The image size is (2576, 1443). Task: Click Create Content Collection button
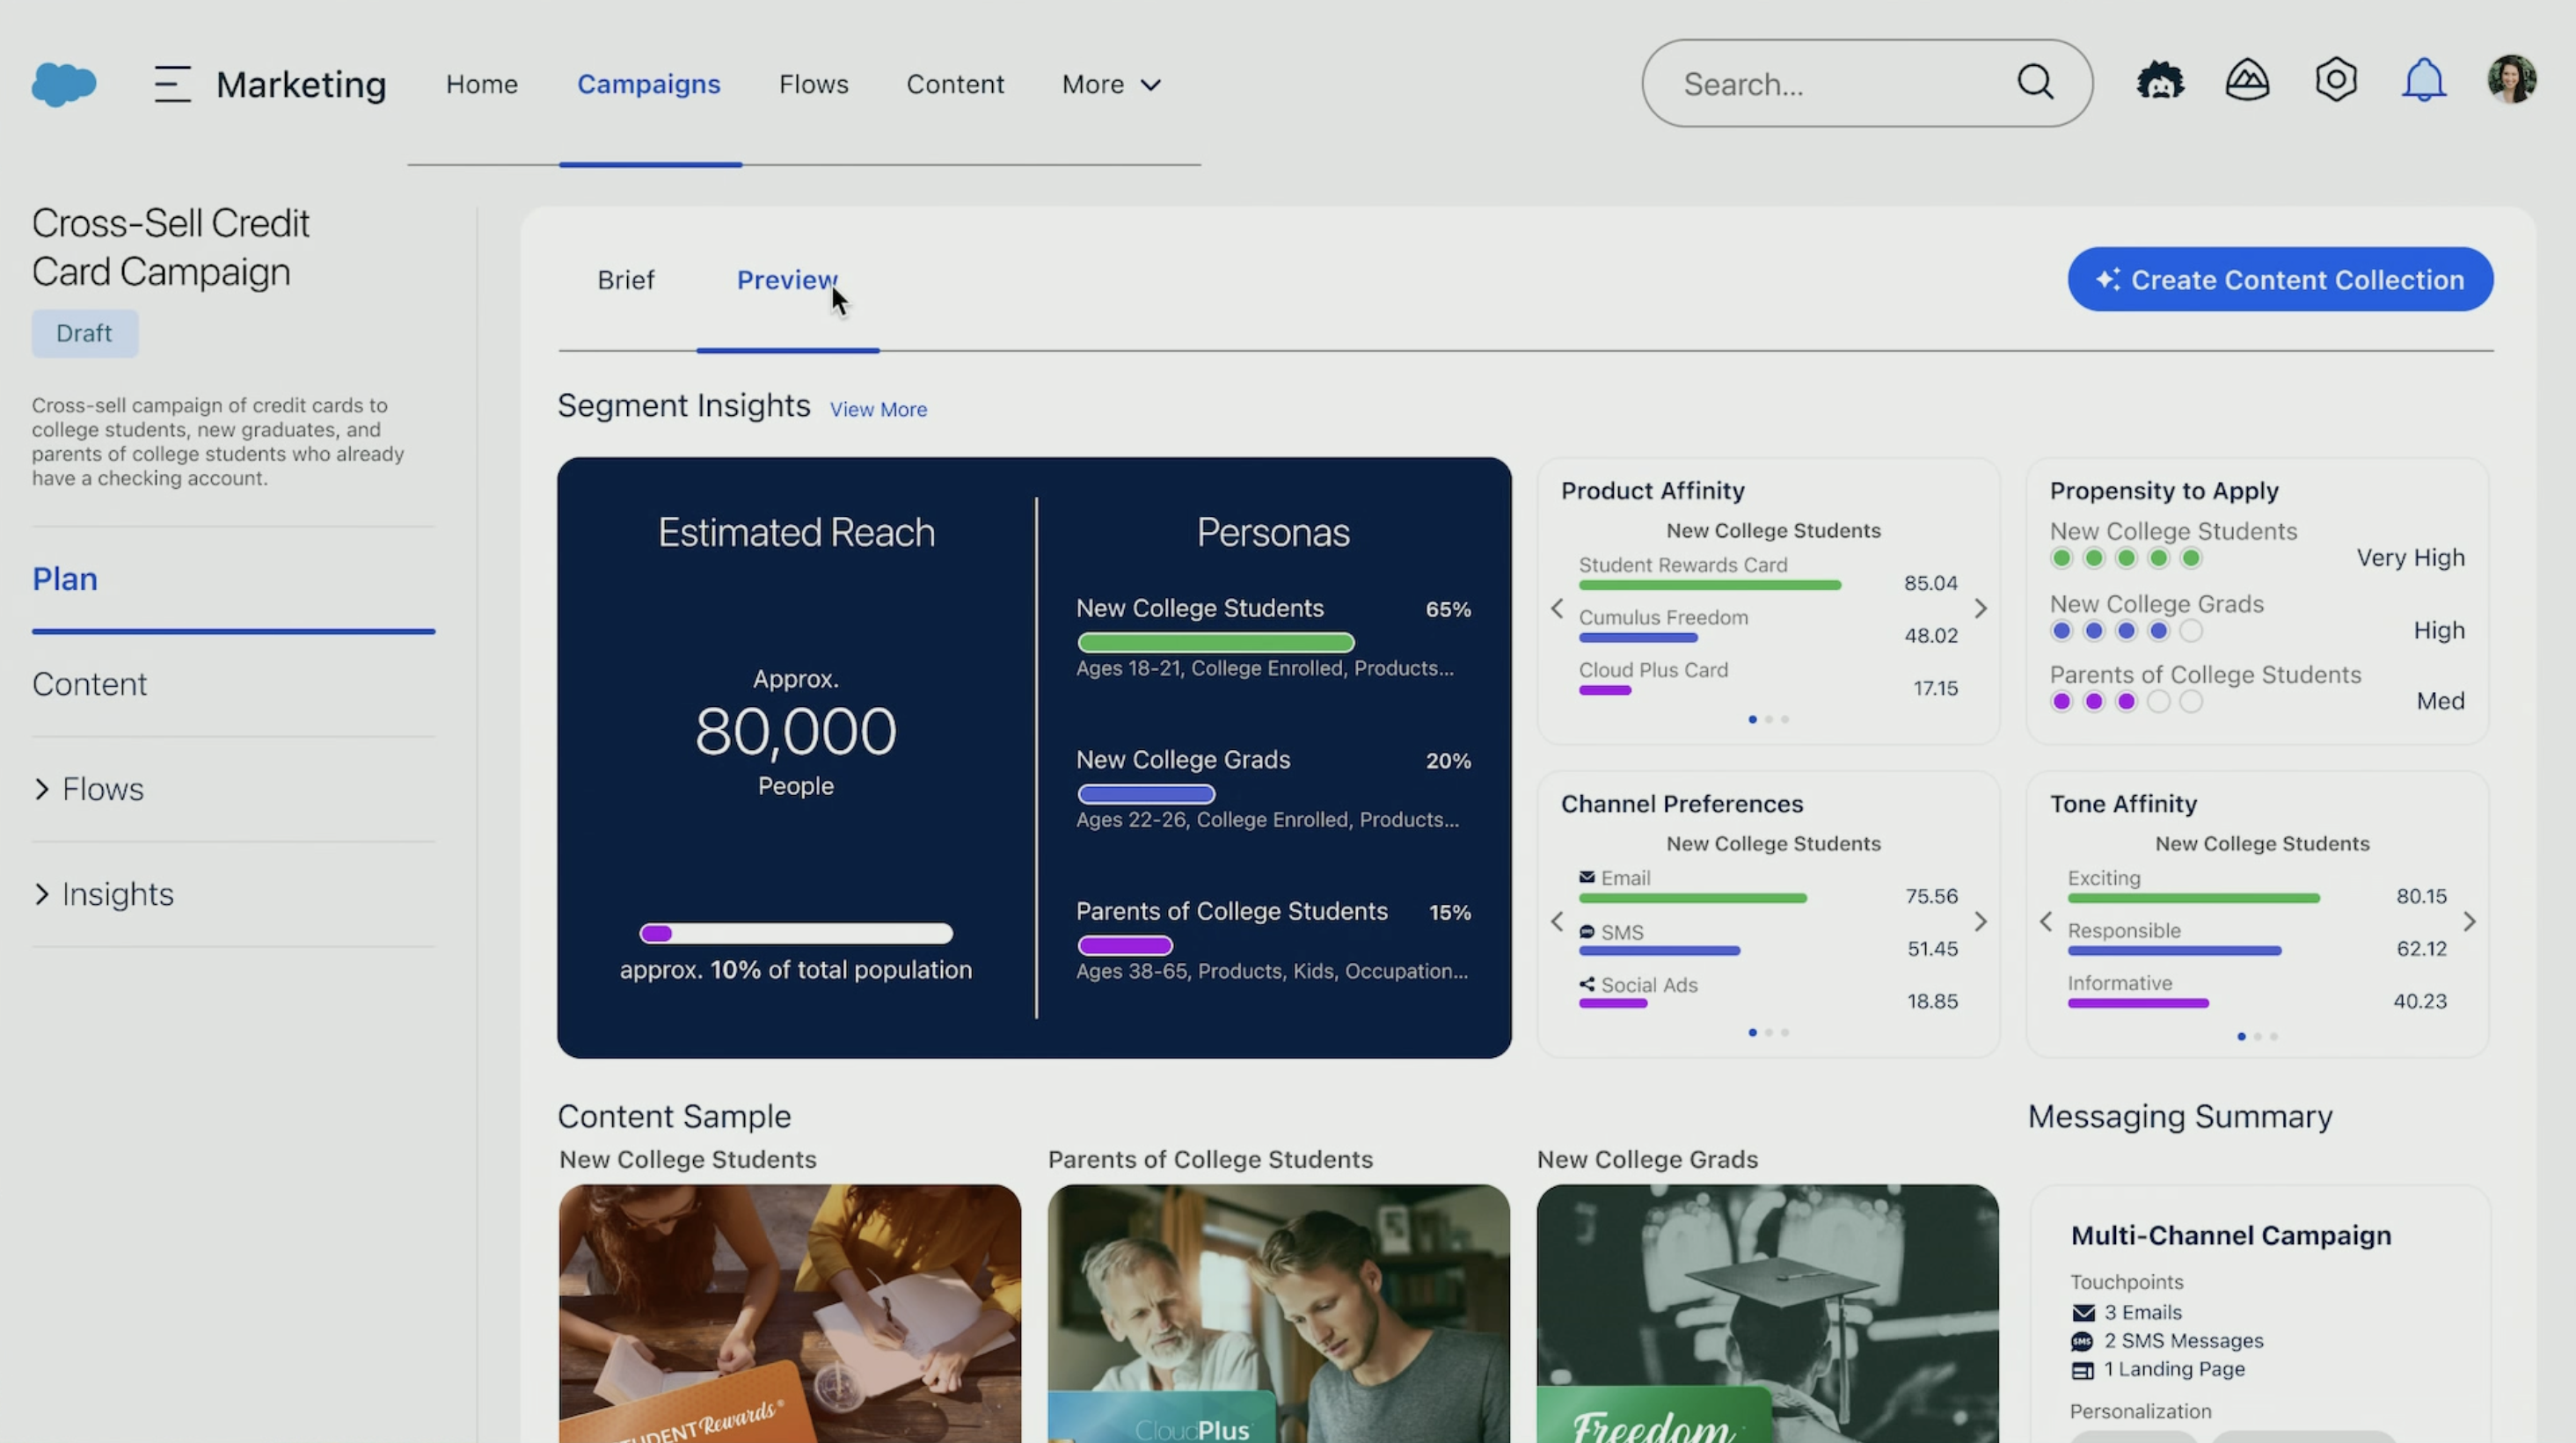click(2280, 279)
